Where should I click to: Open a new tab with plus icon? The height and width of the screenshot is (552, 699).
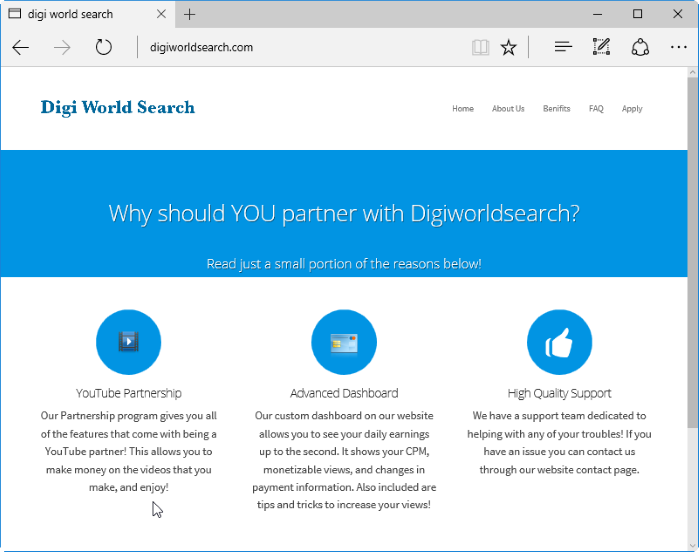tap(189, 15)
